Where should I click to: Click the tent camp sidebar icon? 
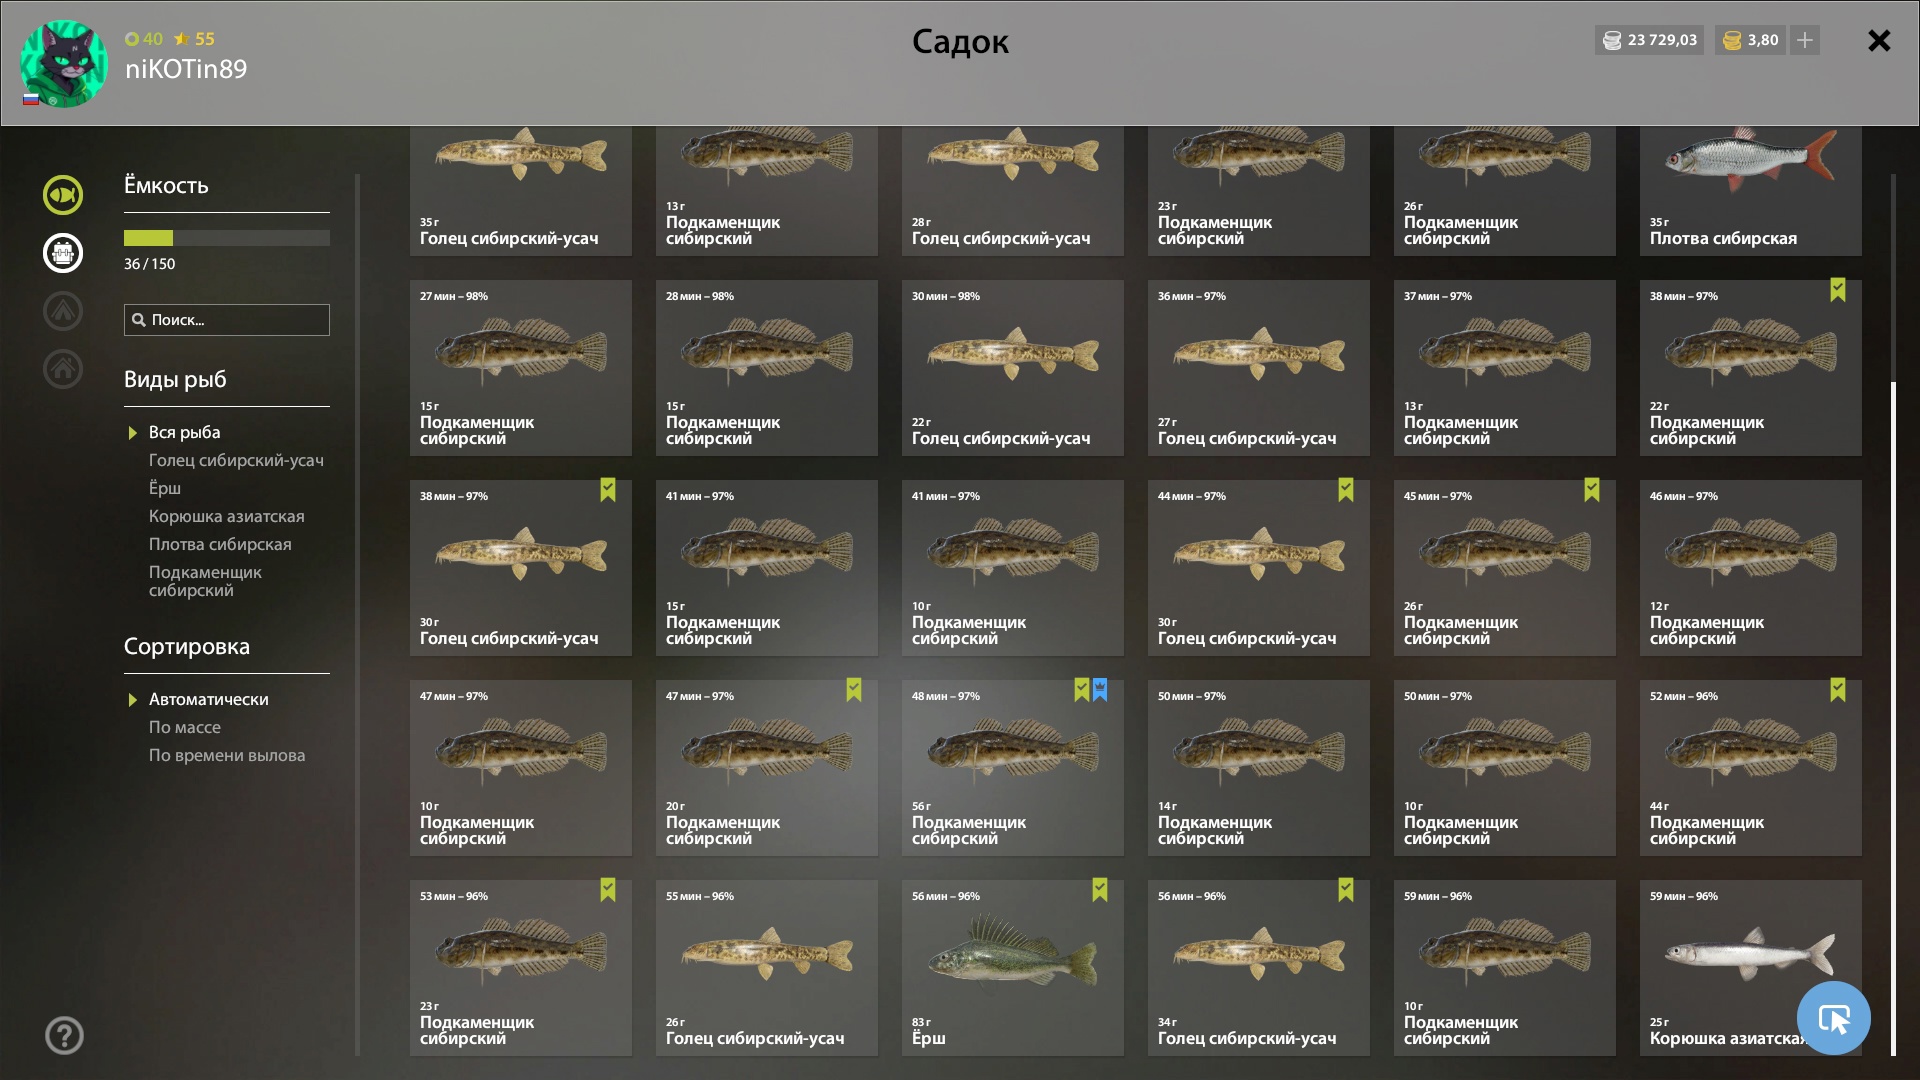pos(63,311)
